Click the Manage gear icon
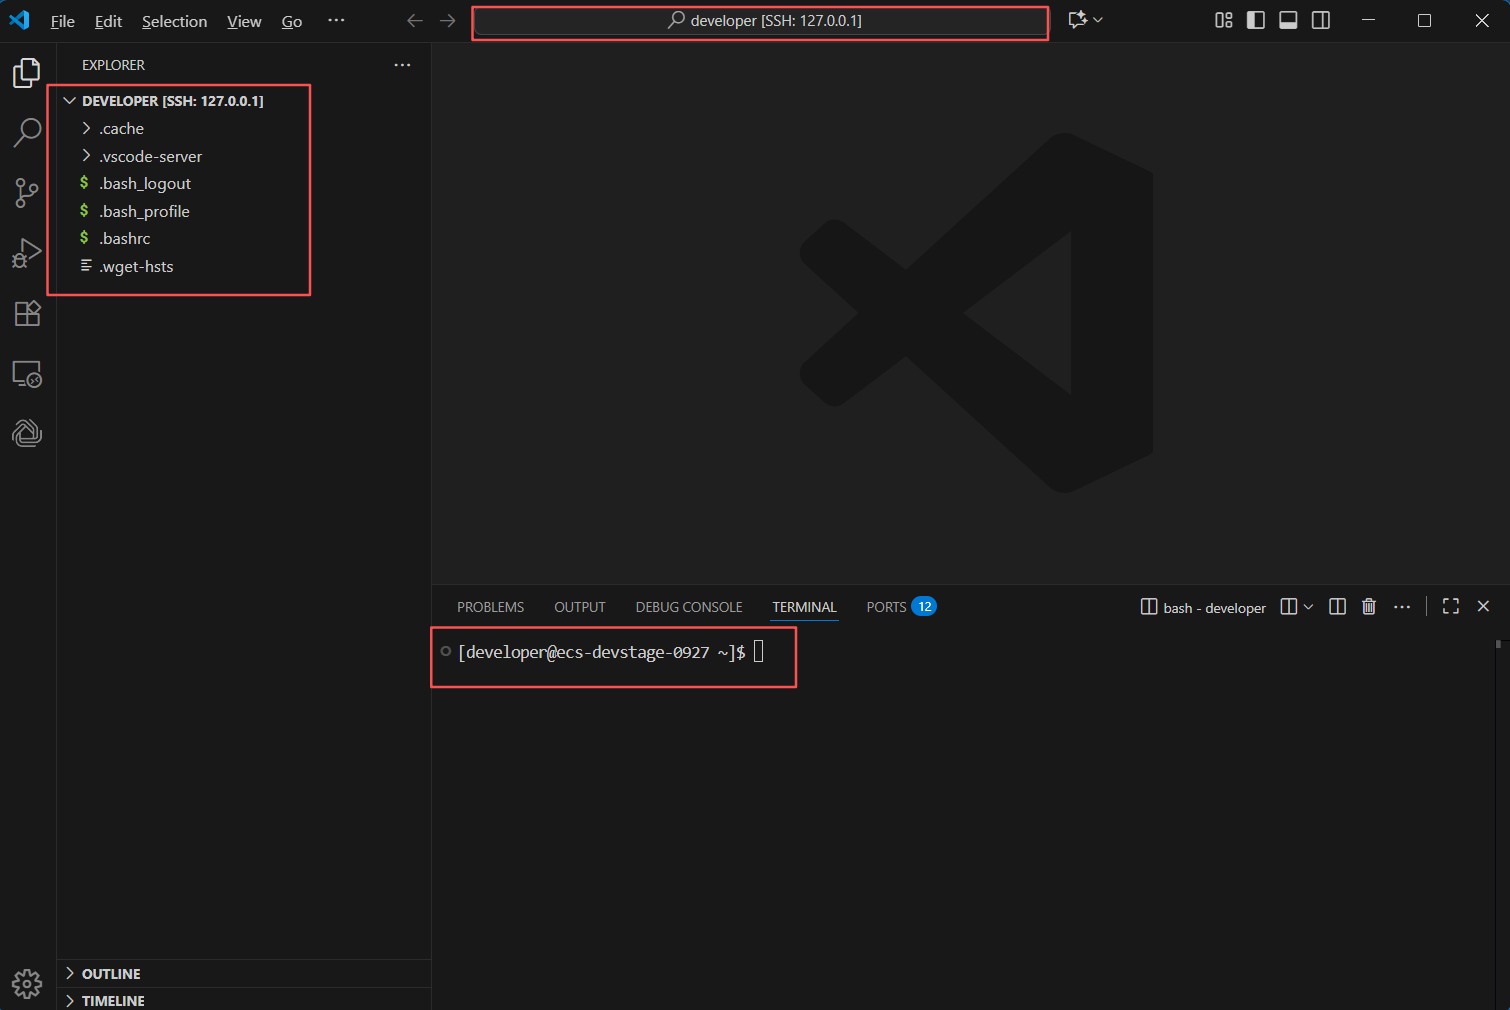Screen dimensions: 1510x1010 tap(27, 984)
